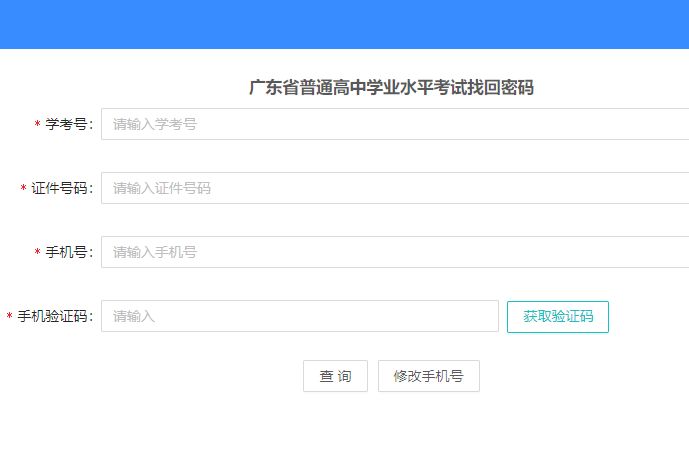Submit with the 查询 button

point(335,376)
